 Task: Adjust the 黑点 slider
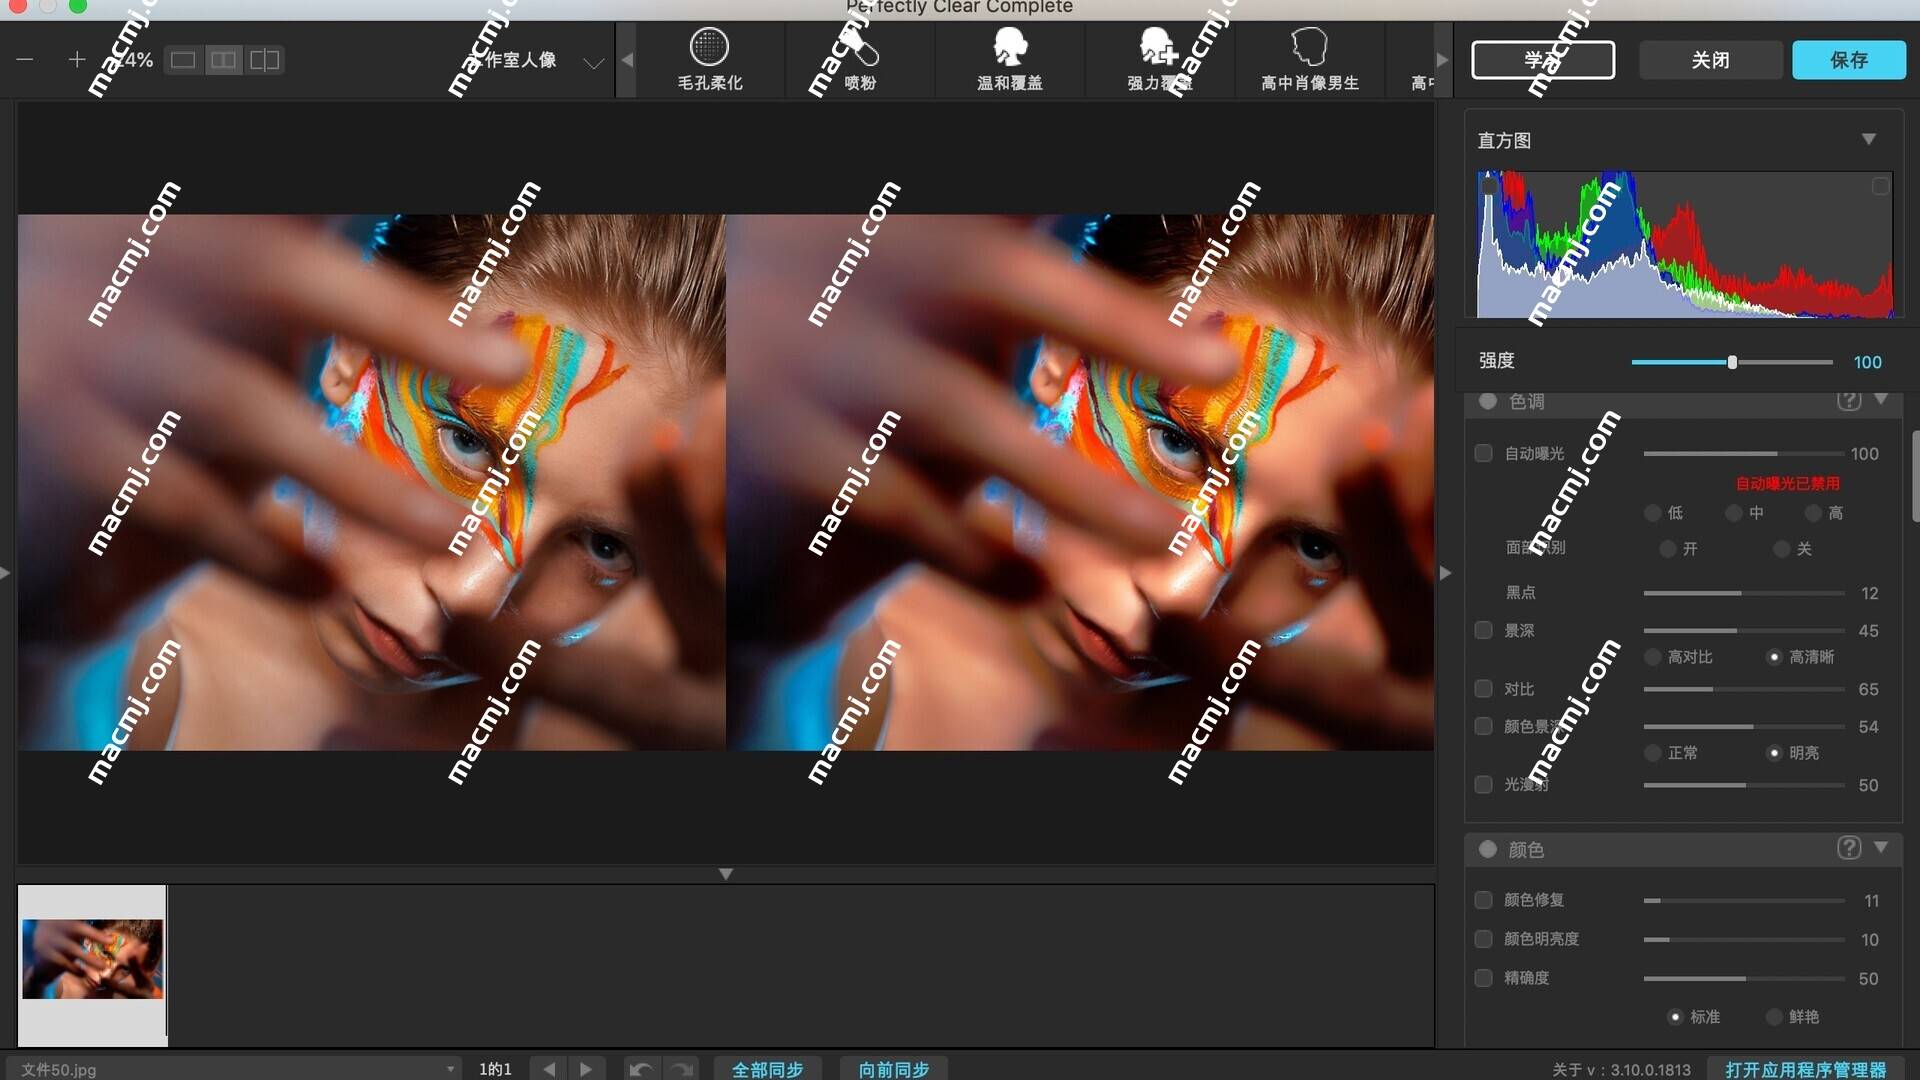click(1744, 593)
